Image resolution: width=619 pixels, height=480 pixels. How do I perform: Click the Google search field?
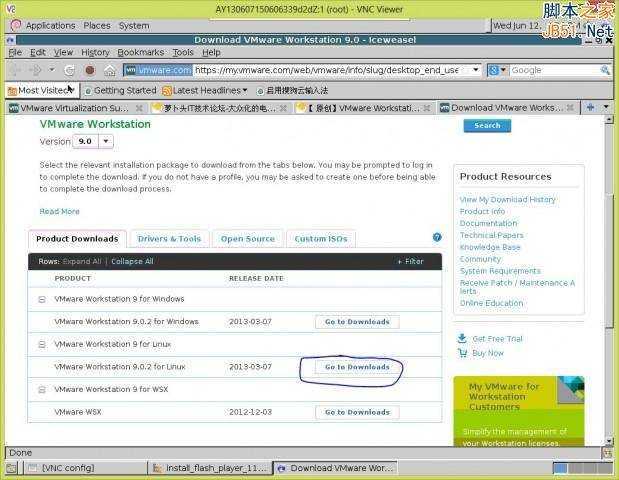[554, 70]
